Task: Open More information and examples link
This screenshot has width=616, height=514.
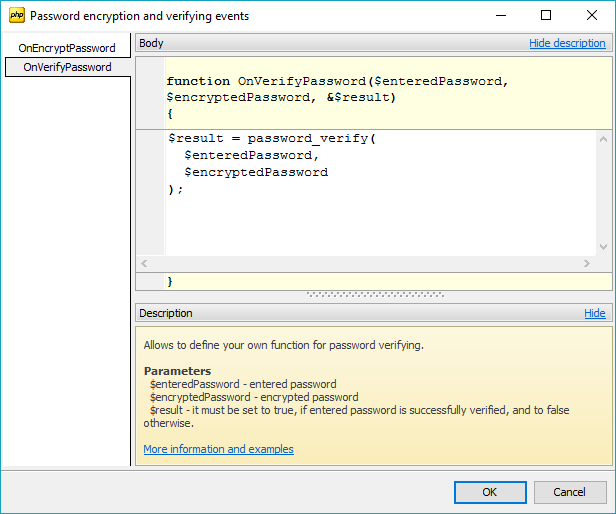Action: 218,449
